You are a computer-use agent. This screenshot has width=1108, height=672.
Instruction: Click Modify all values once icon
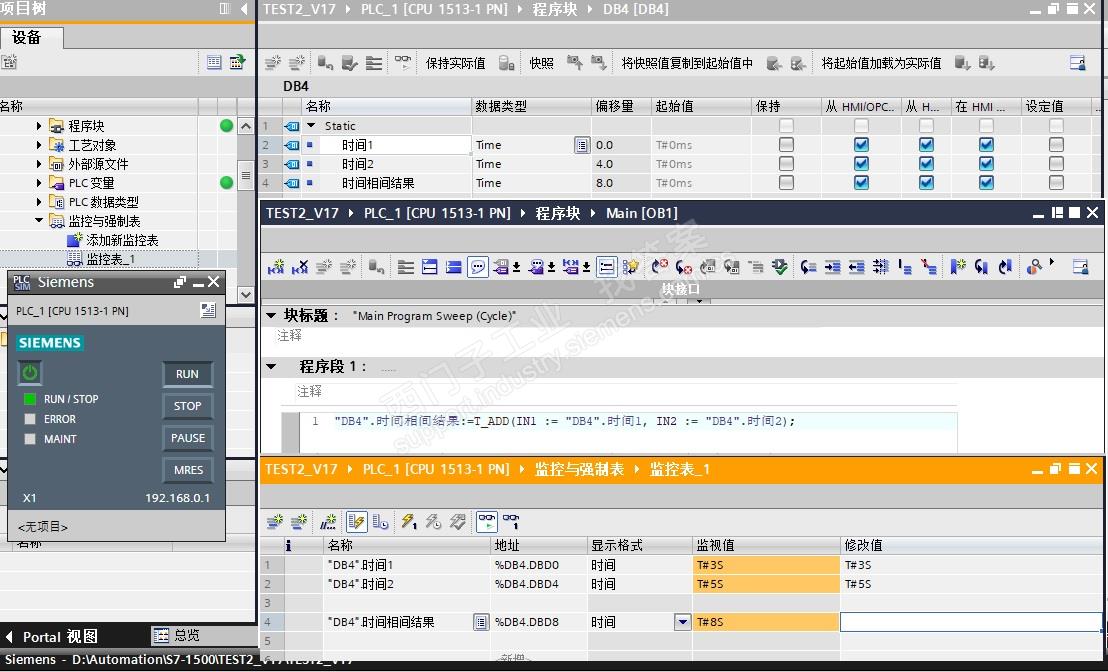(408, 521)
